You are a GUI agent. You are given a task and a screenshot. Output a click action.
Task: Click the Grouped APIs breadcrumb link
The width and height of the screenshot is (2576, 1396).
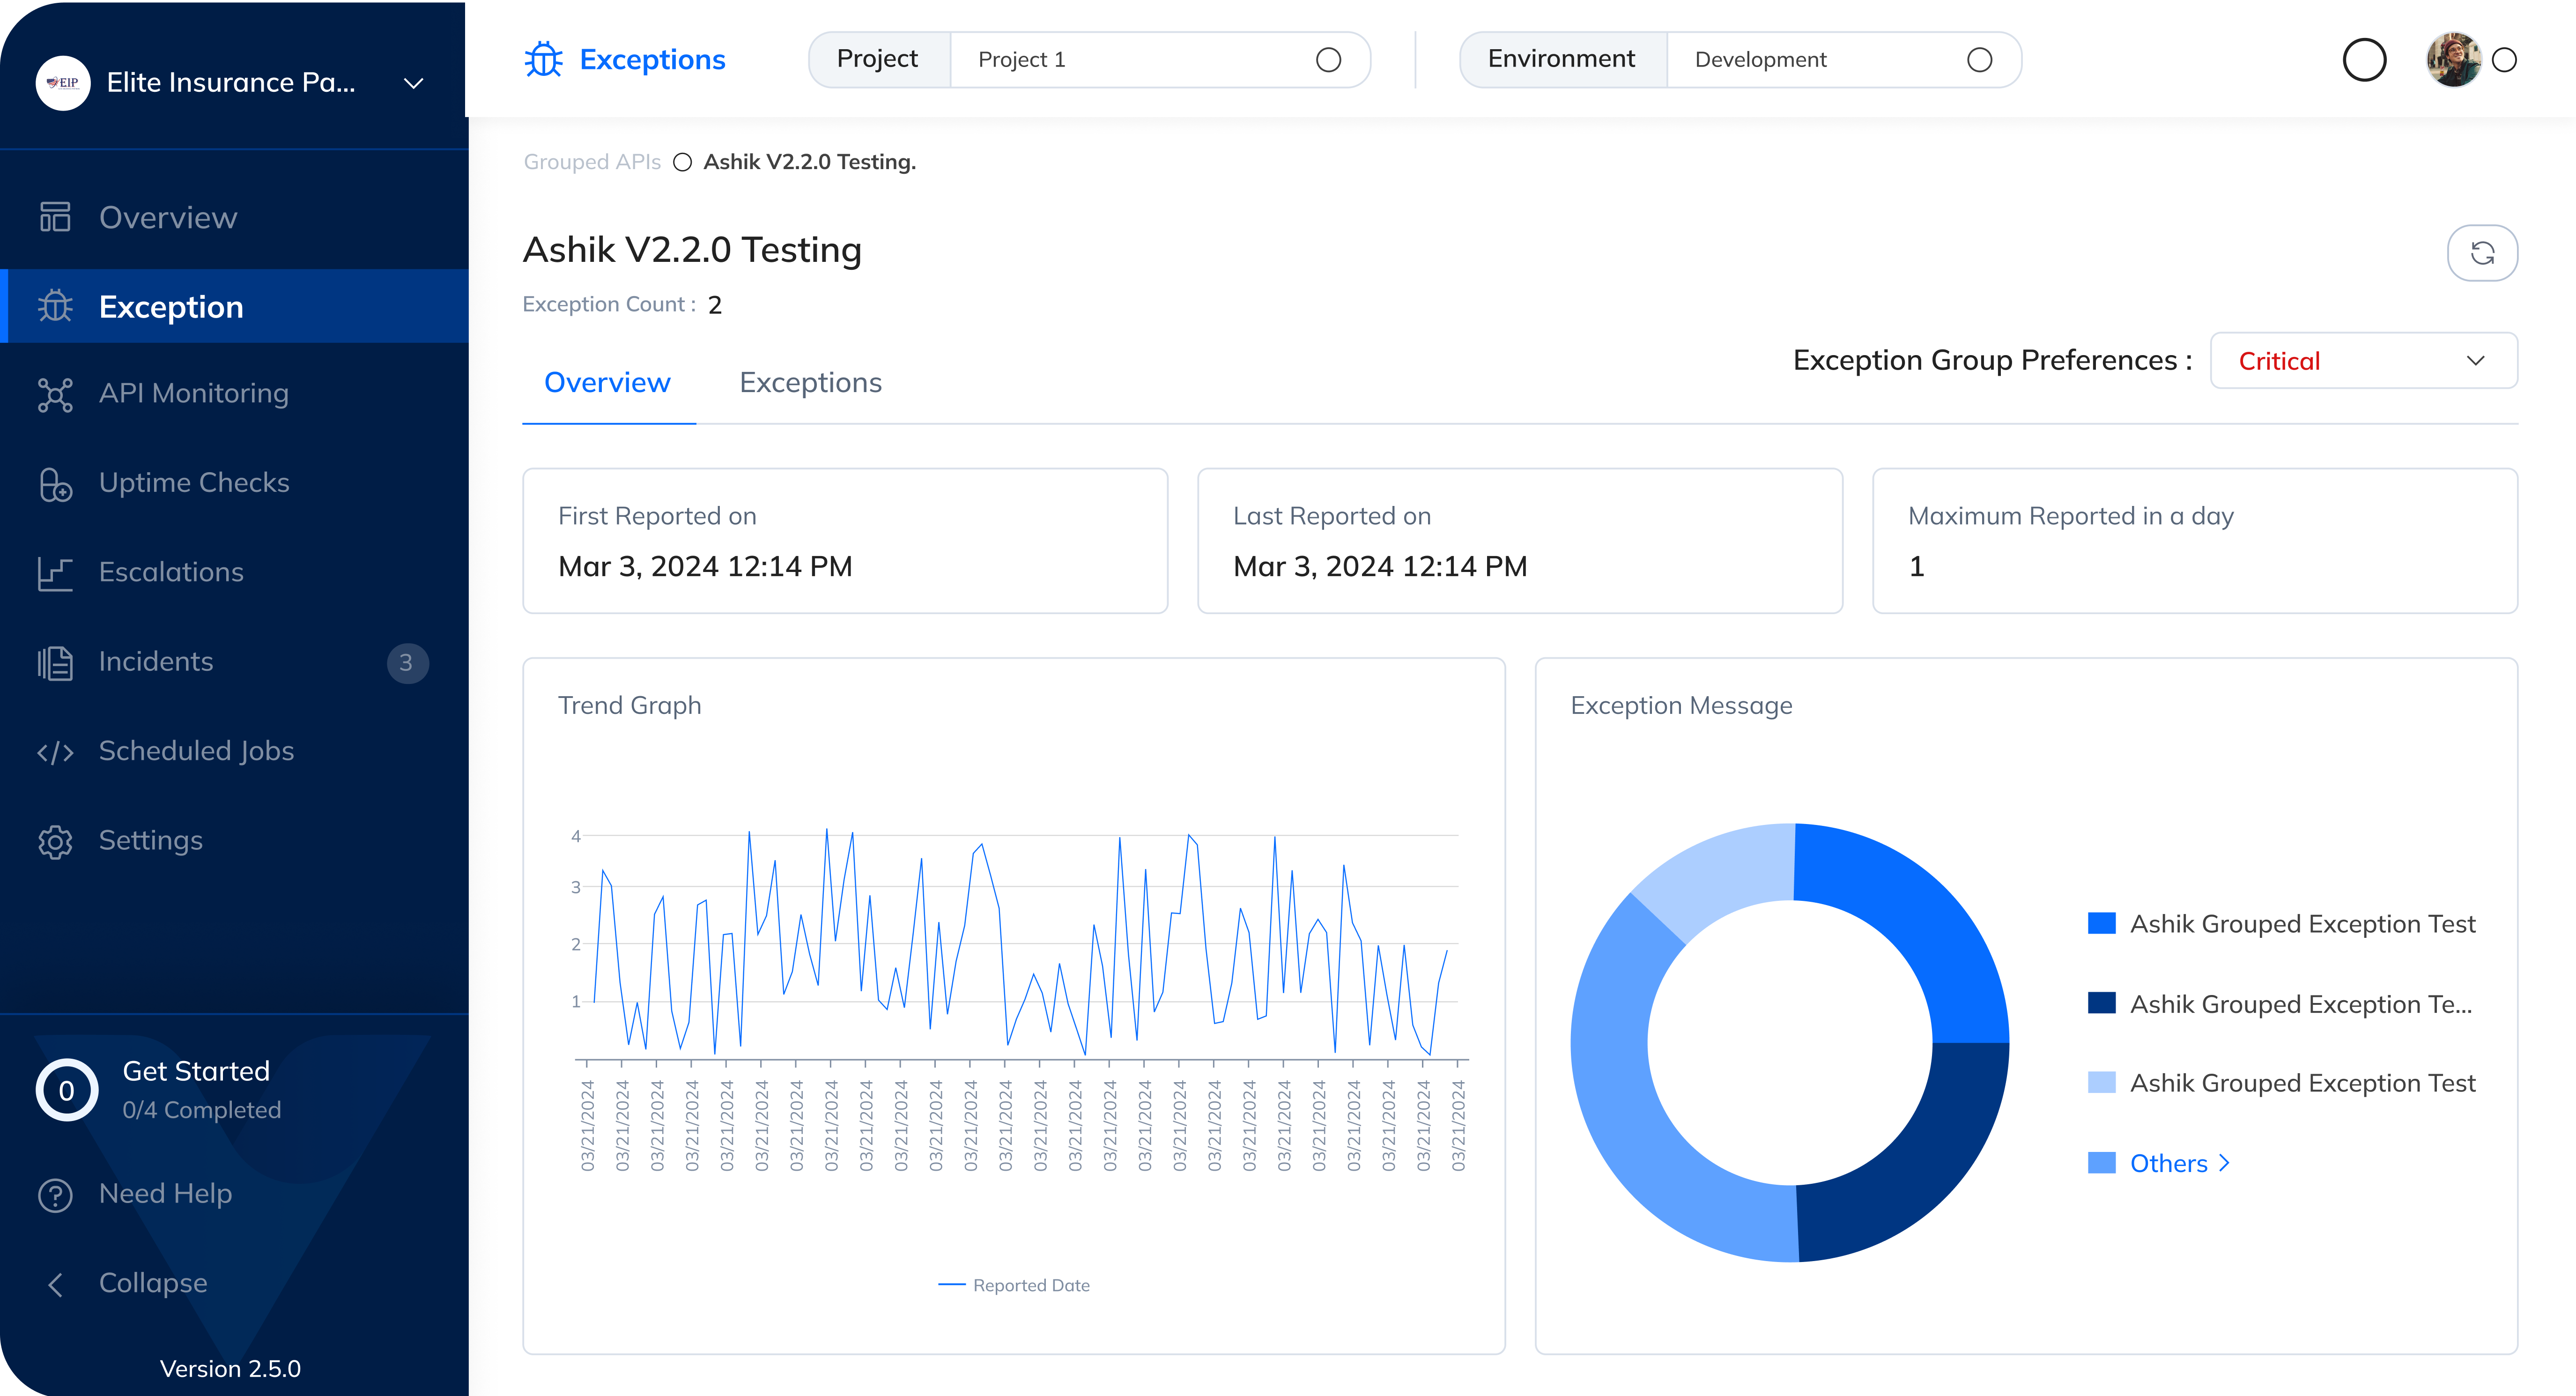click(592, 162)
